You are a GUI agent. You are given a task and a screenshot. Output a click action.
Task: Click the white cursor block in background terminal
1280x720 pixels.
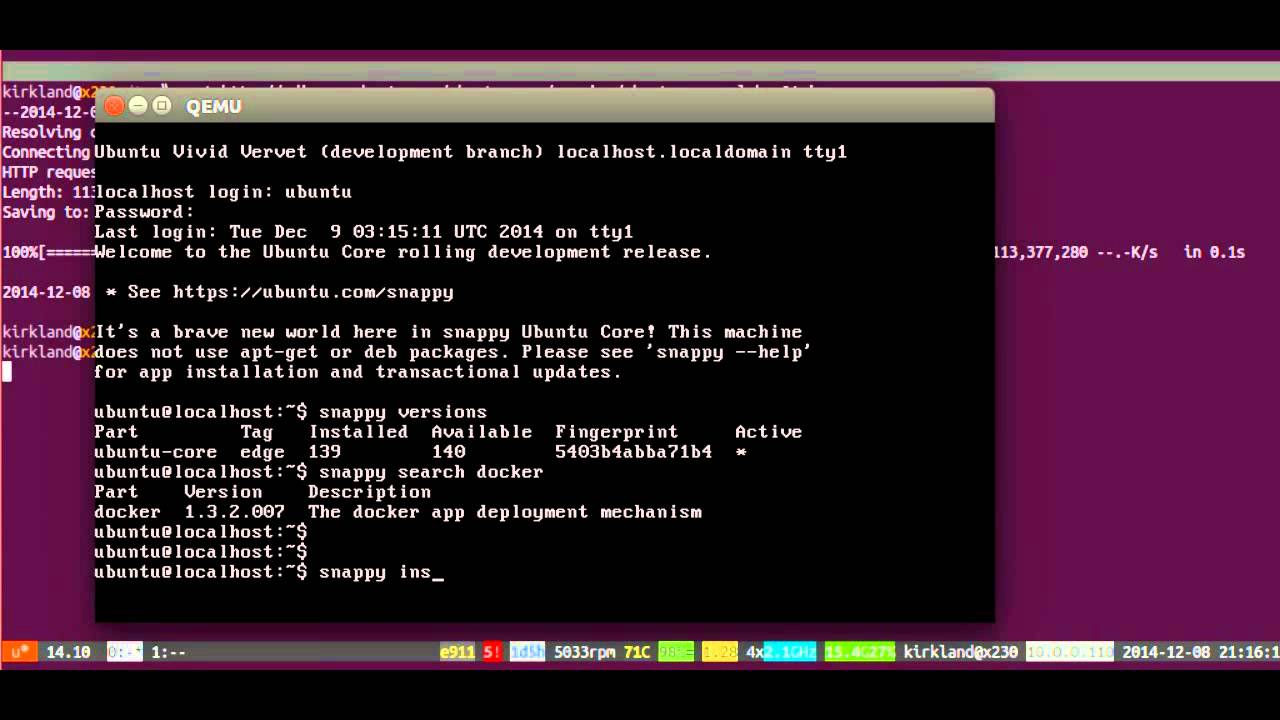[x=6, y=372]
